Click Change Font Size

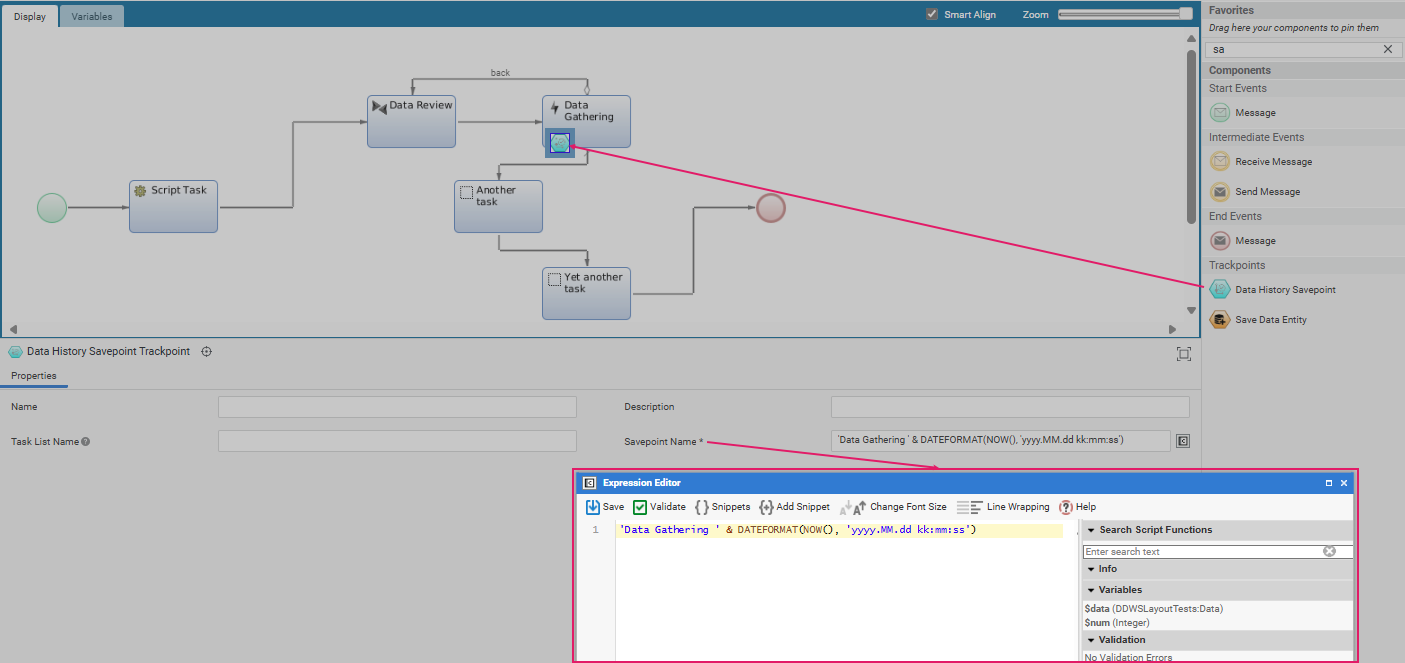(893, 507)
